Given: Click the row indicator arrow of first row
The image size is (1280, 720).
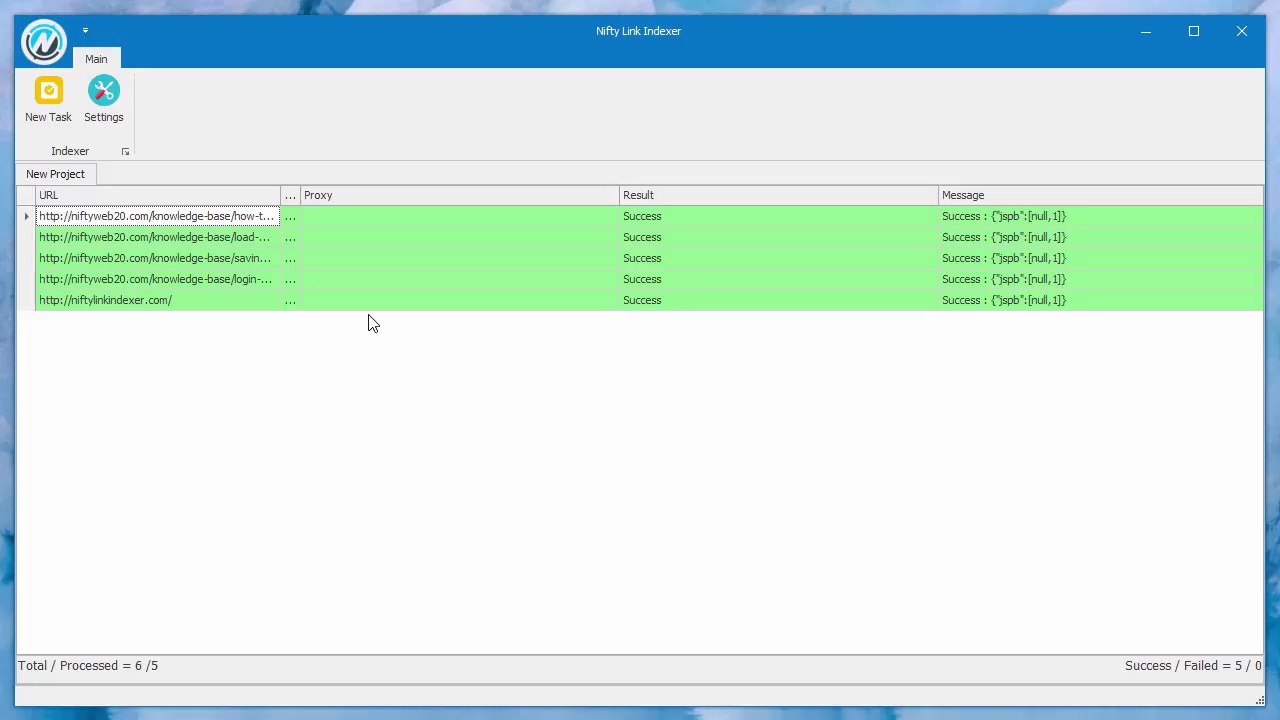Looking at the screenshot, I should pos(26,216).
